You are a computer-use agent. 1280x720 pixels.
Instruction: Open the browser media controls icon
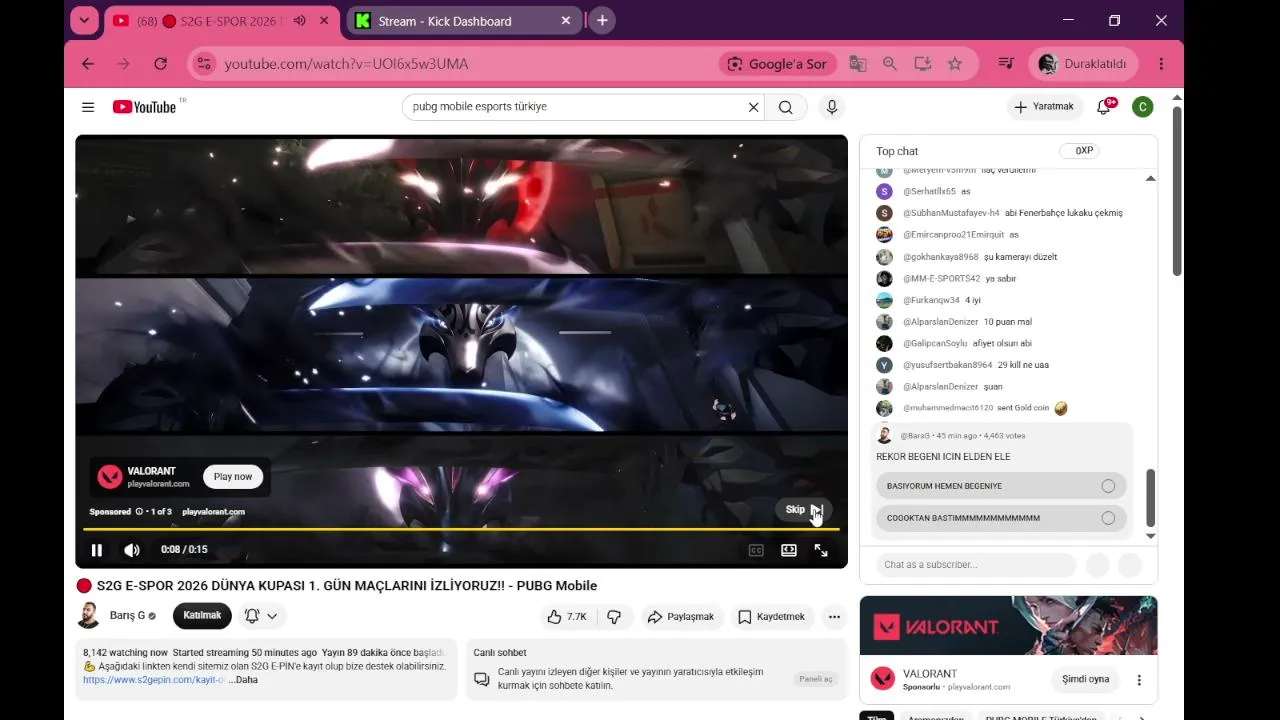[1006, 64]
